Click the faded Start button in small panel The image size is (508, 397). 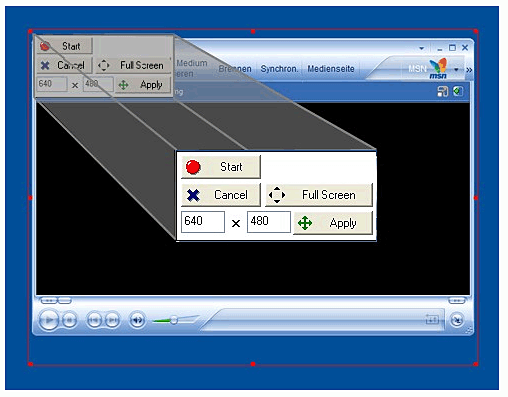pyautogui.click(x=64, y=46)
